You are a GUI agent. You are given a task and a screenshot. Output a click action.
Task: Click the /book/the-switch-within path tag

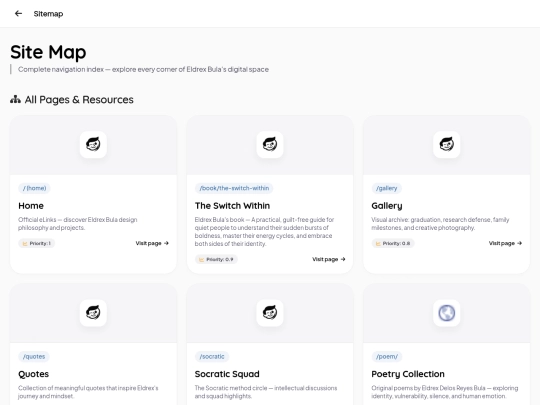tap(234, 188)
